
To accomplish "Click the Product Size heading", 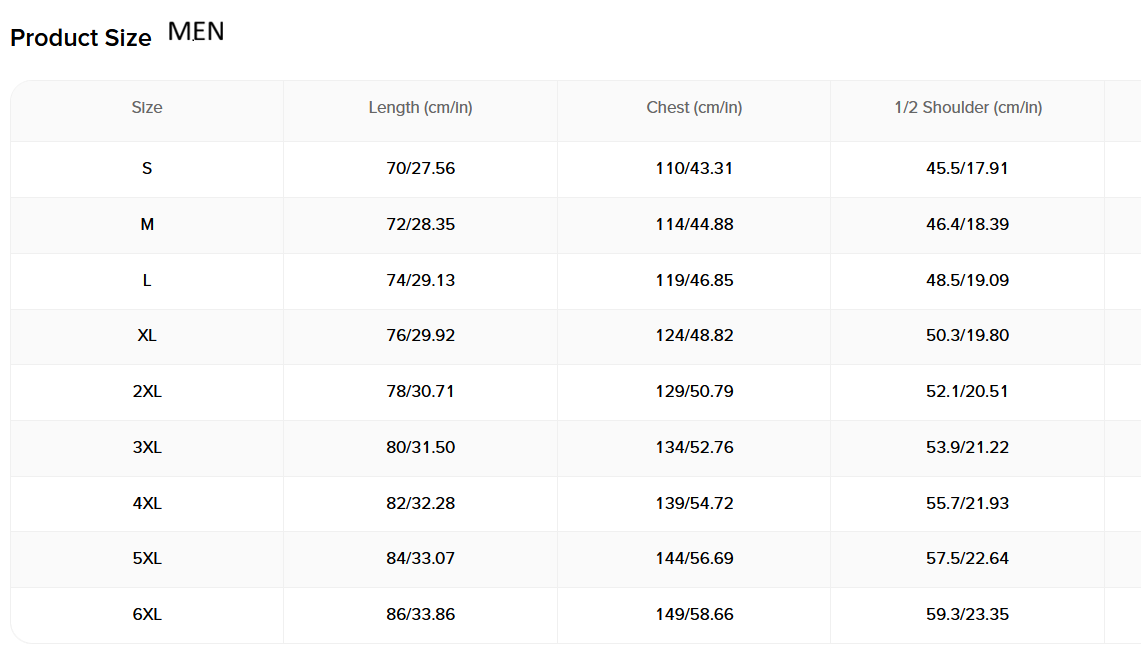I will [81, 38].
